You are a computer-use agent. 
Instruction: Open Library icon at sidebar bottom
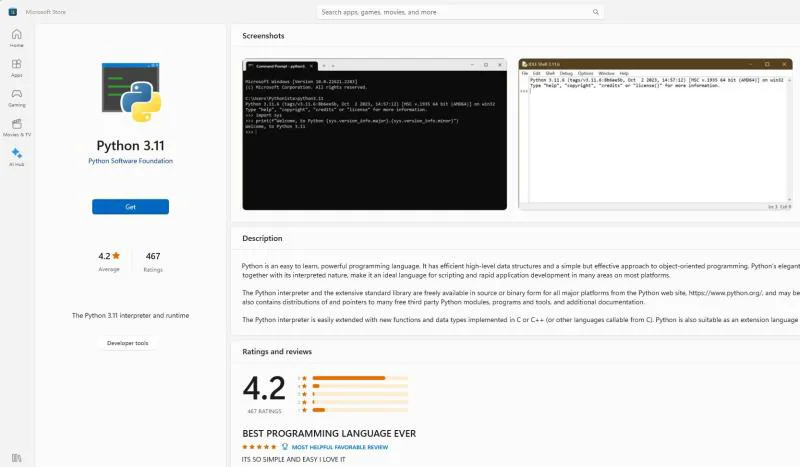[17, 458]
